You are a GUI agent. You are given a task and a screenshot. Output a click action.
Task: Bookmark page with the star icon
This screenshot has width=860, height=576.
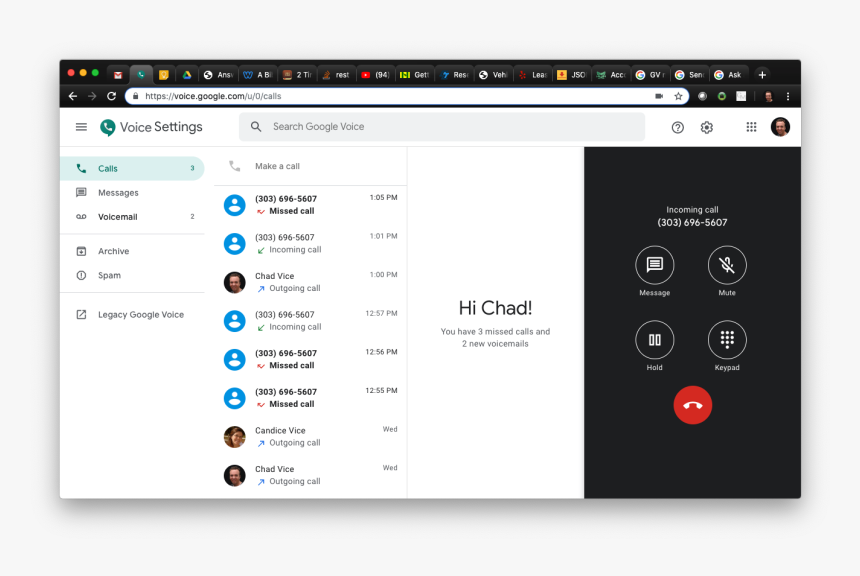(678, 96)
